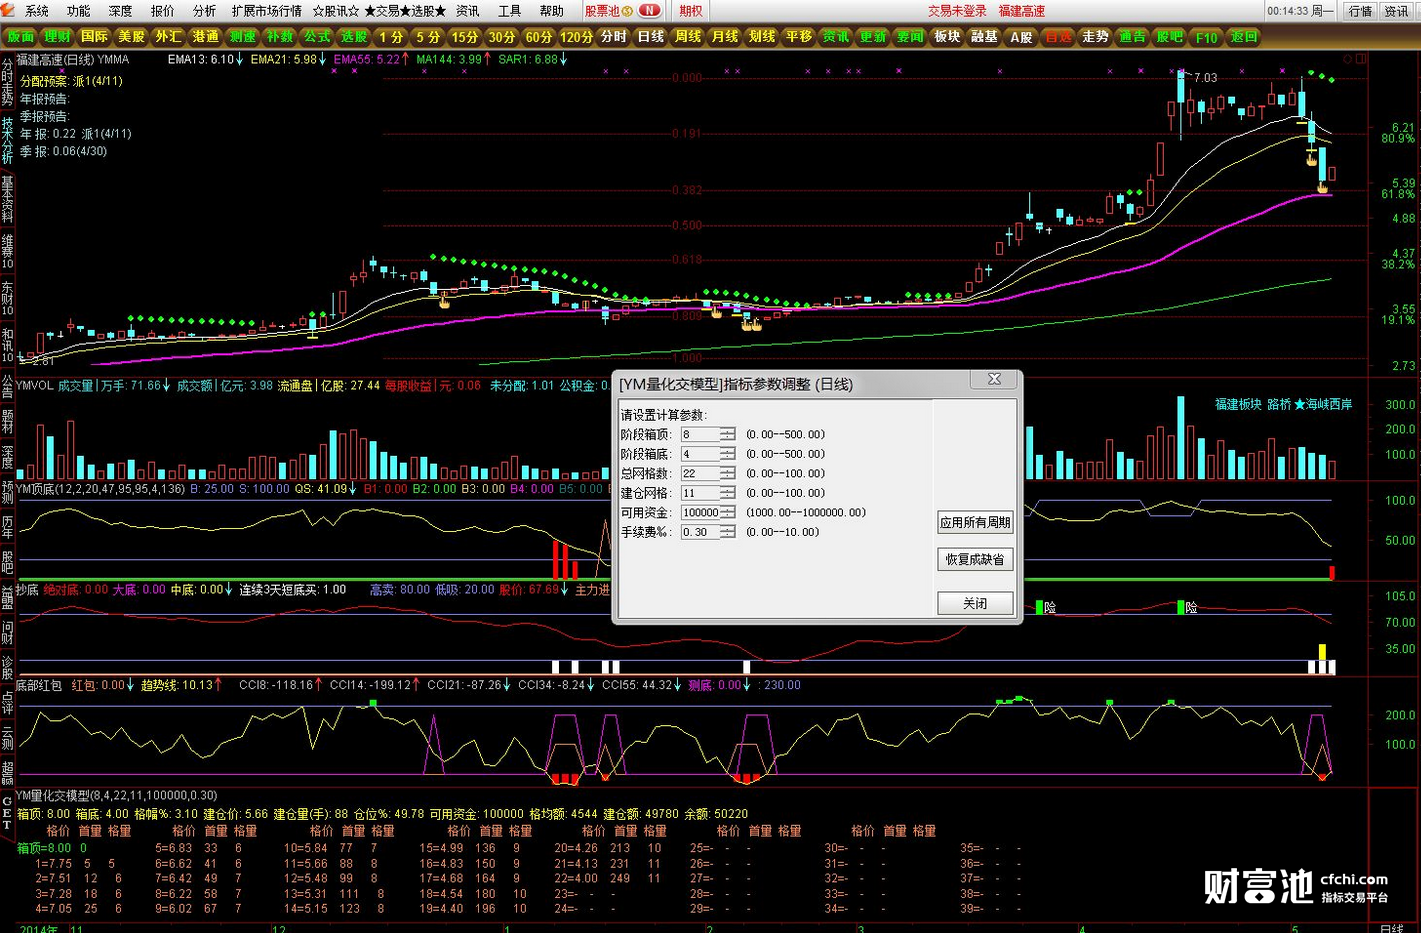The width and height of the screenshot is (1421, 933).
Task: Adjust the 总网格数 spinner control
Action: tap(727, 474)
